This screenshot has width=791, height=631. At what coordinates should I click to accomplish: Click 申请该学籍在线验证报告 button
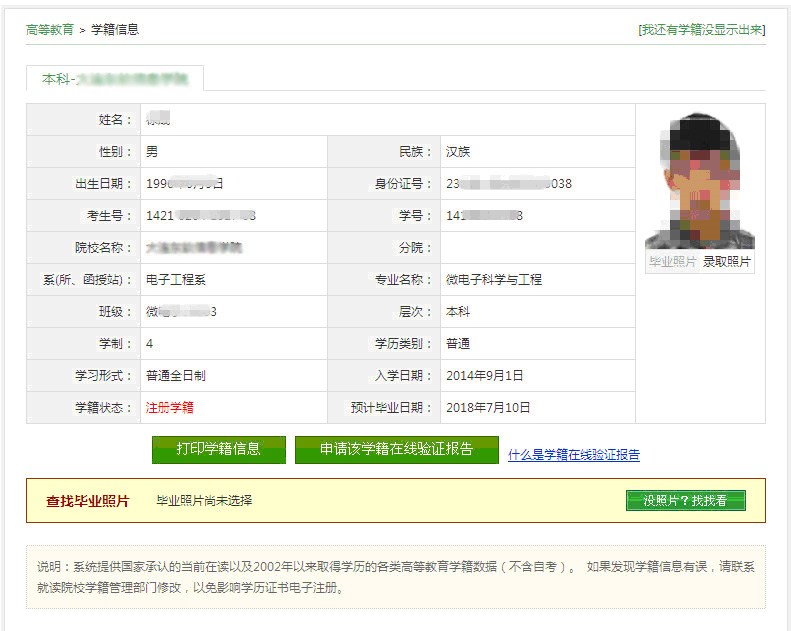pos(396,449)
